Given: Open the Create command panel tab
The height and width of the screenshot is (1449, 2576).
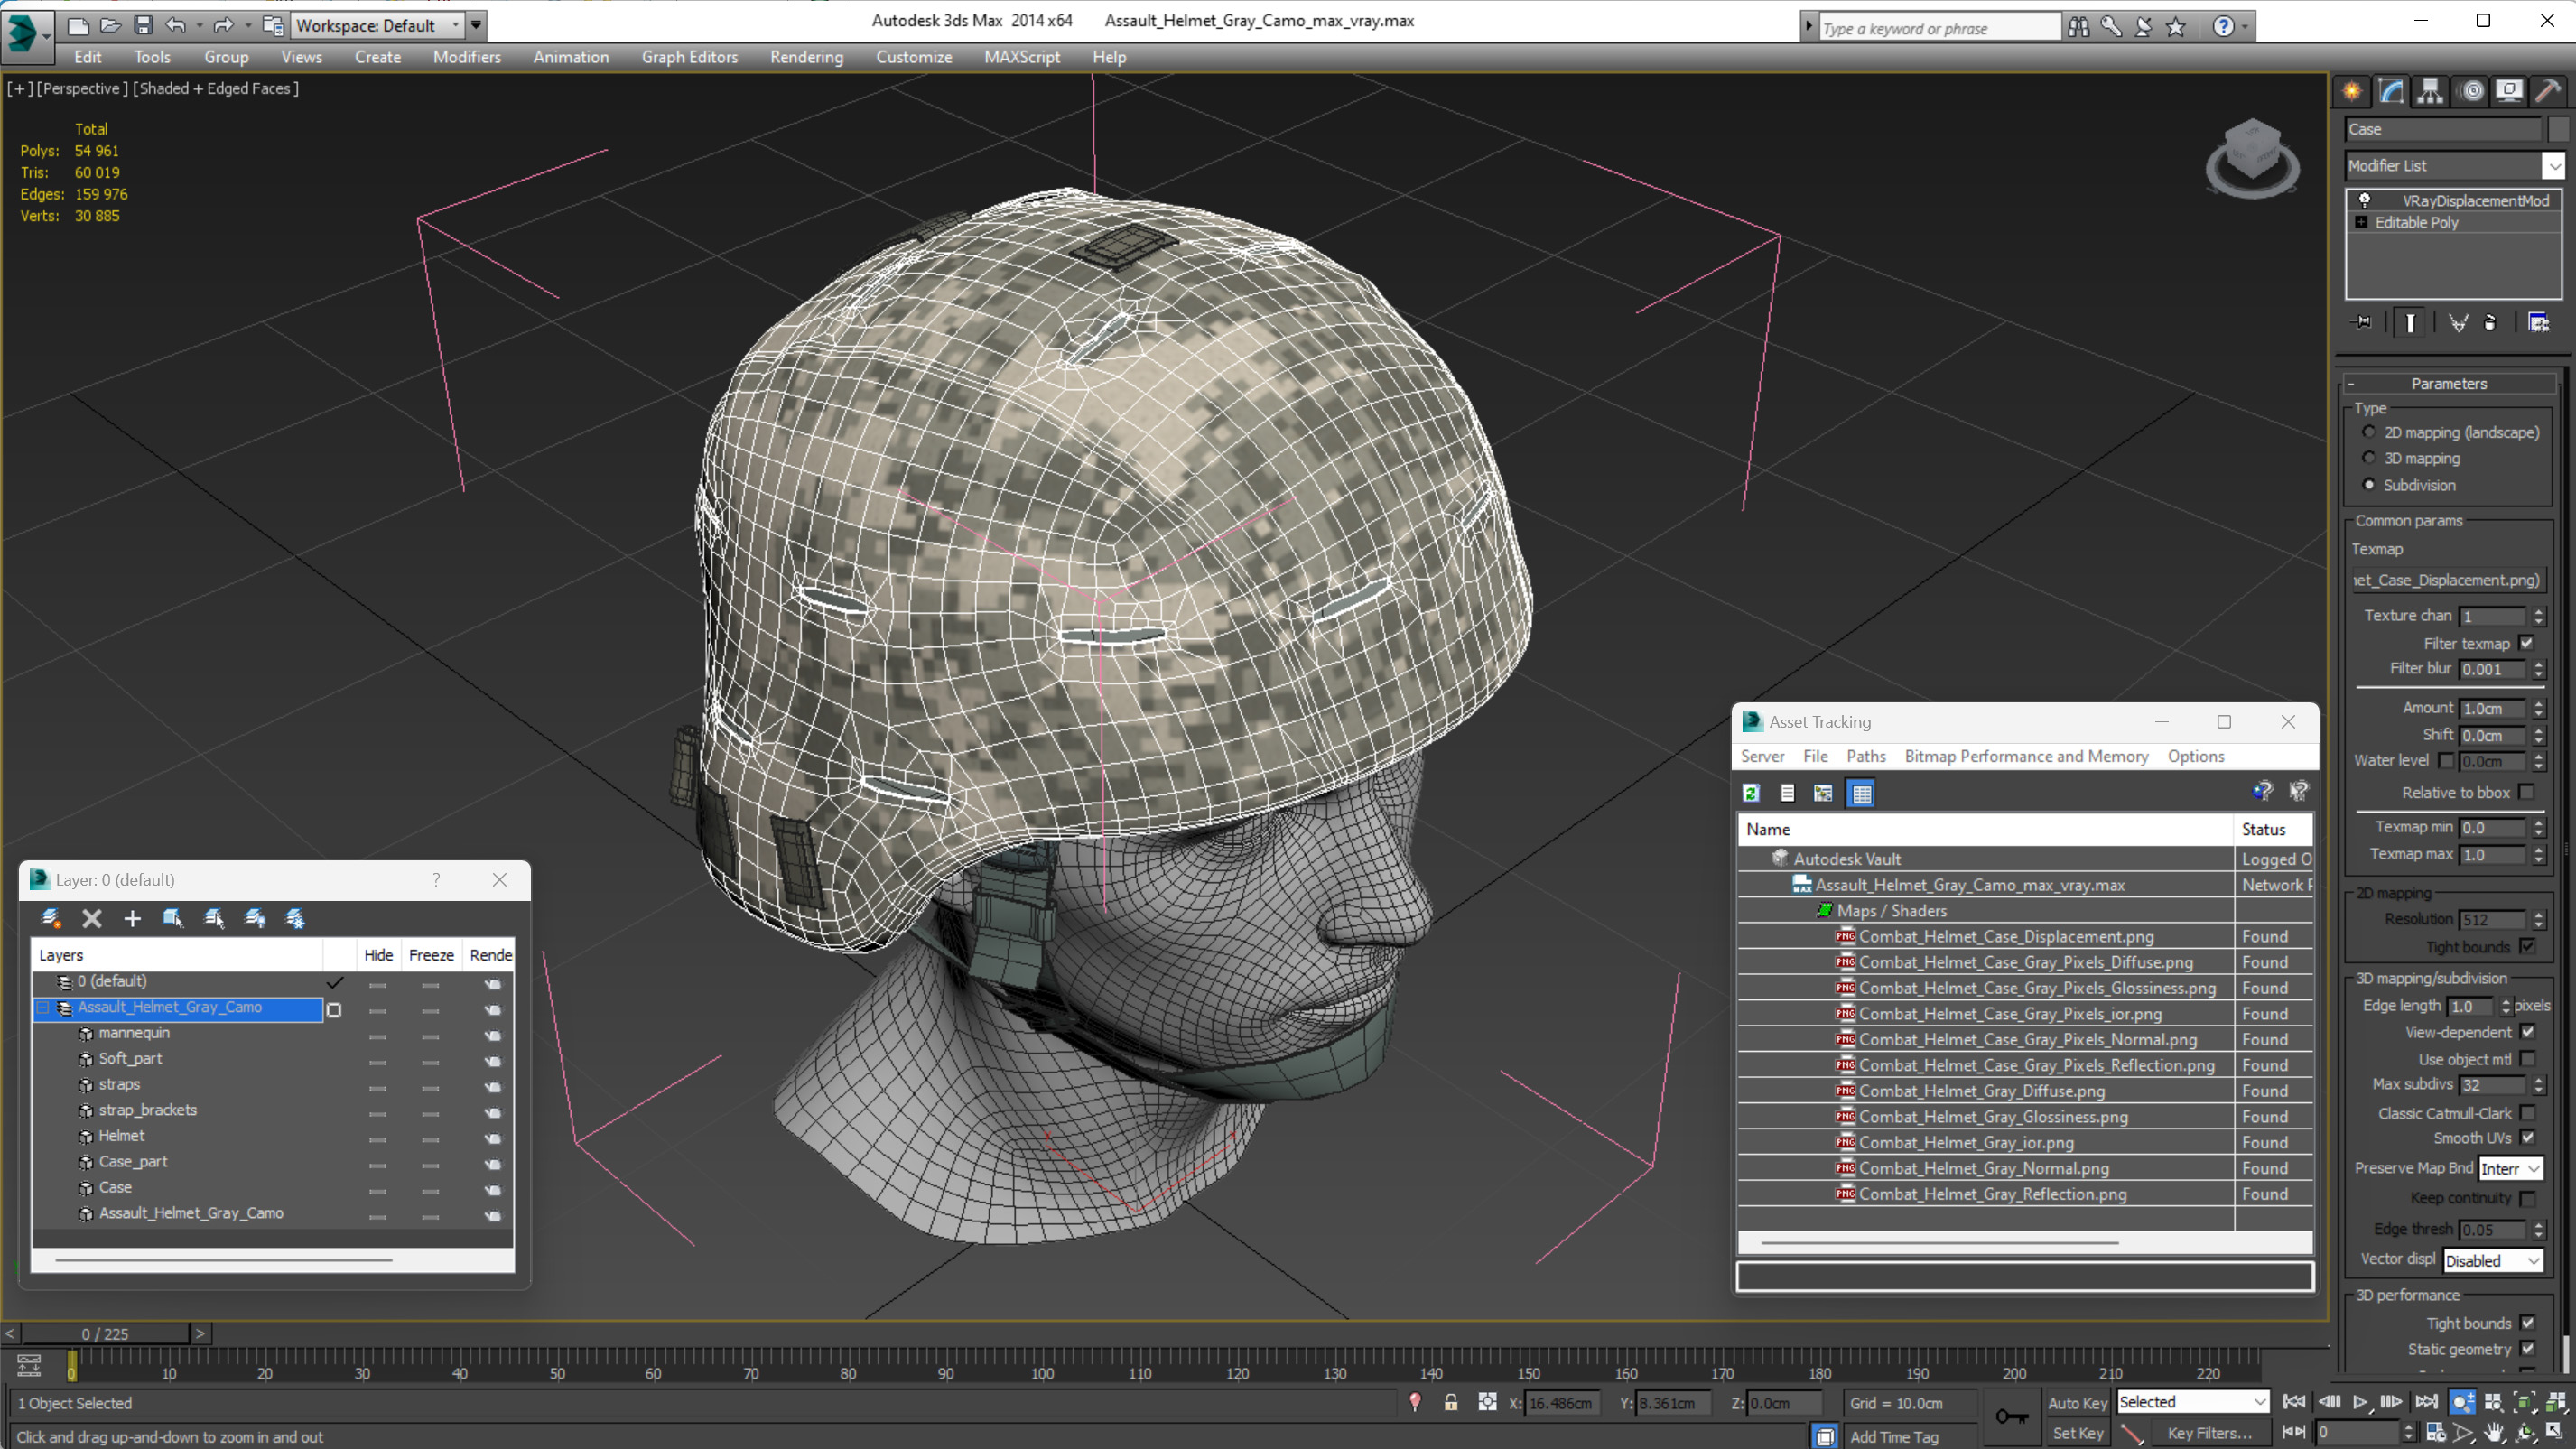Looking at the screenshot, I should point(2352,91).
